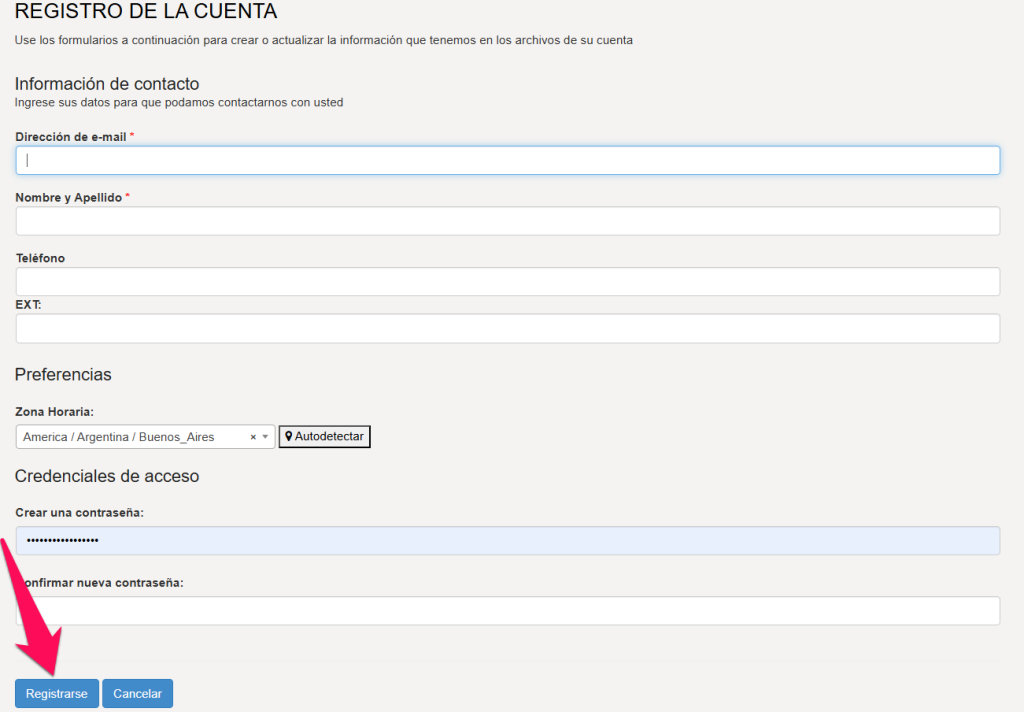Click the location pin icon beside Autodetectar
Viewport: 1024px width, 712px height.
point(289,437)
